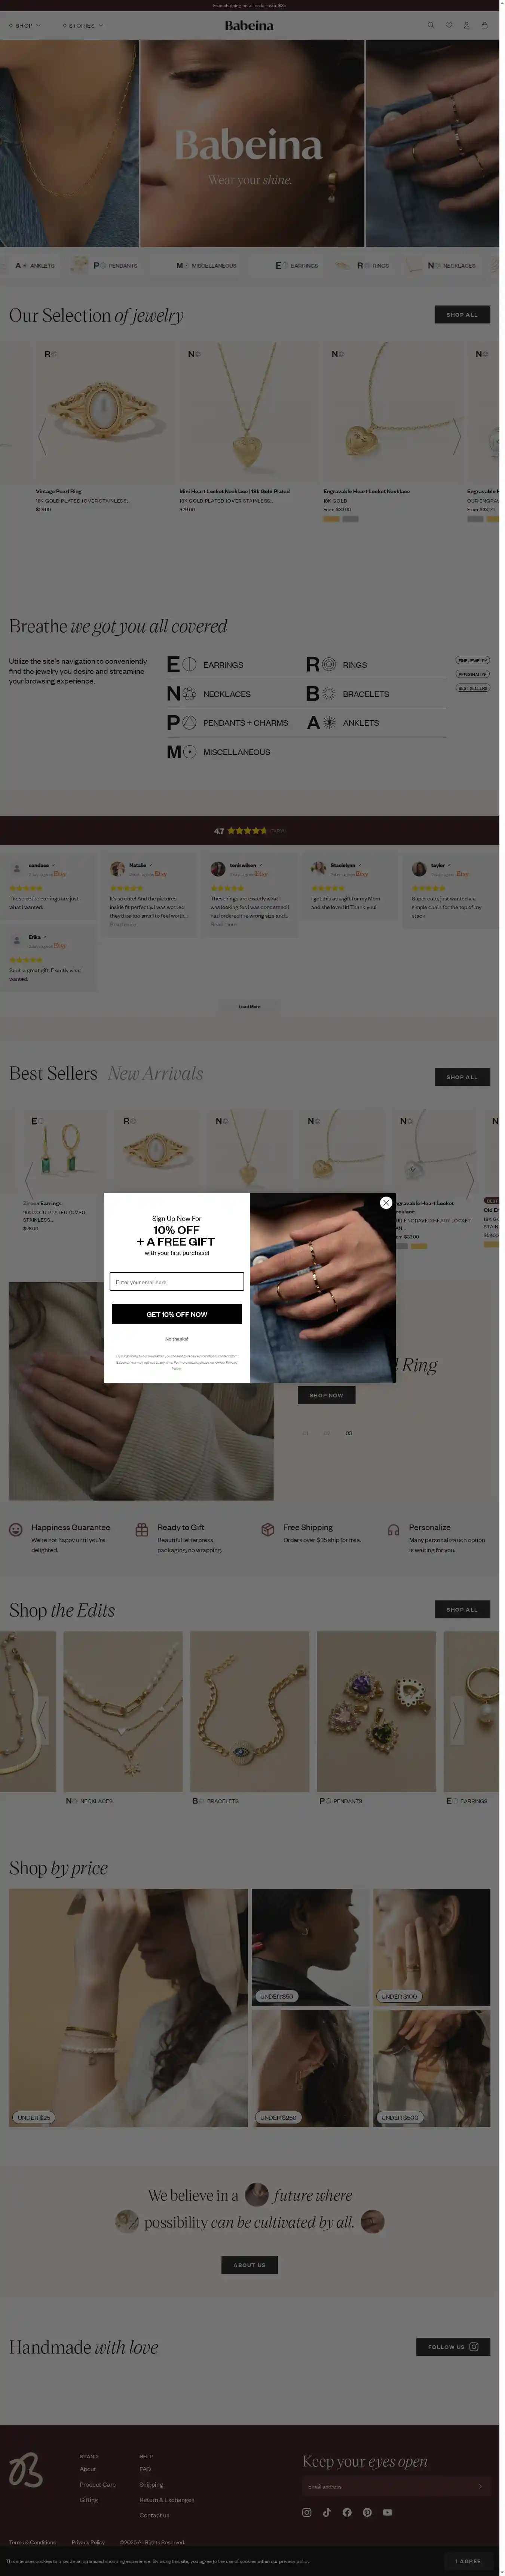Open the wishlist heart icon
505x2576 pixels.
click(449, 25)
